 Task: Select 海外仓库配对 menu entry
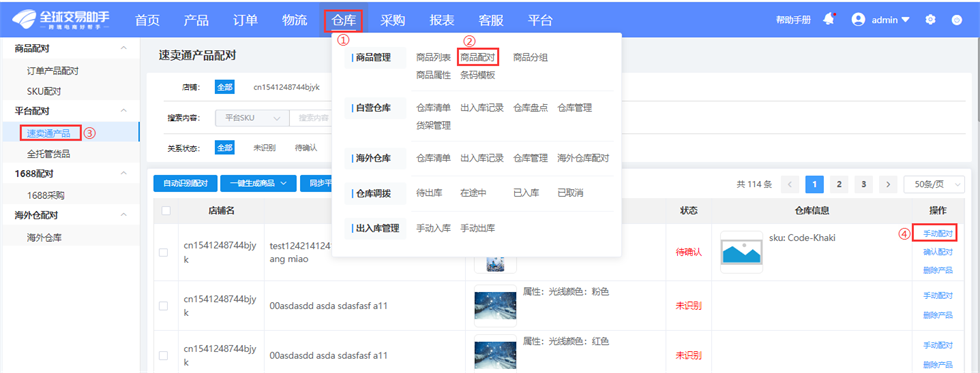click(x=583, y=158)
